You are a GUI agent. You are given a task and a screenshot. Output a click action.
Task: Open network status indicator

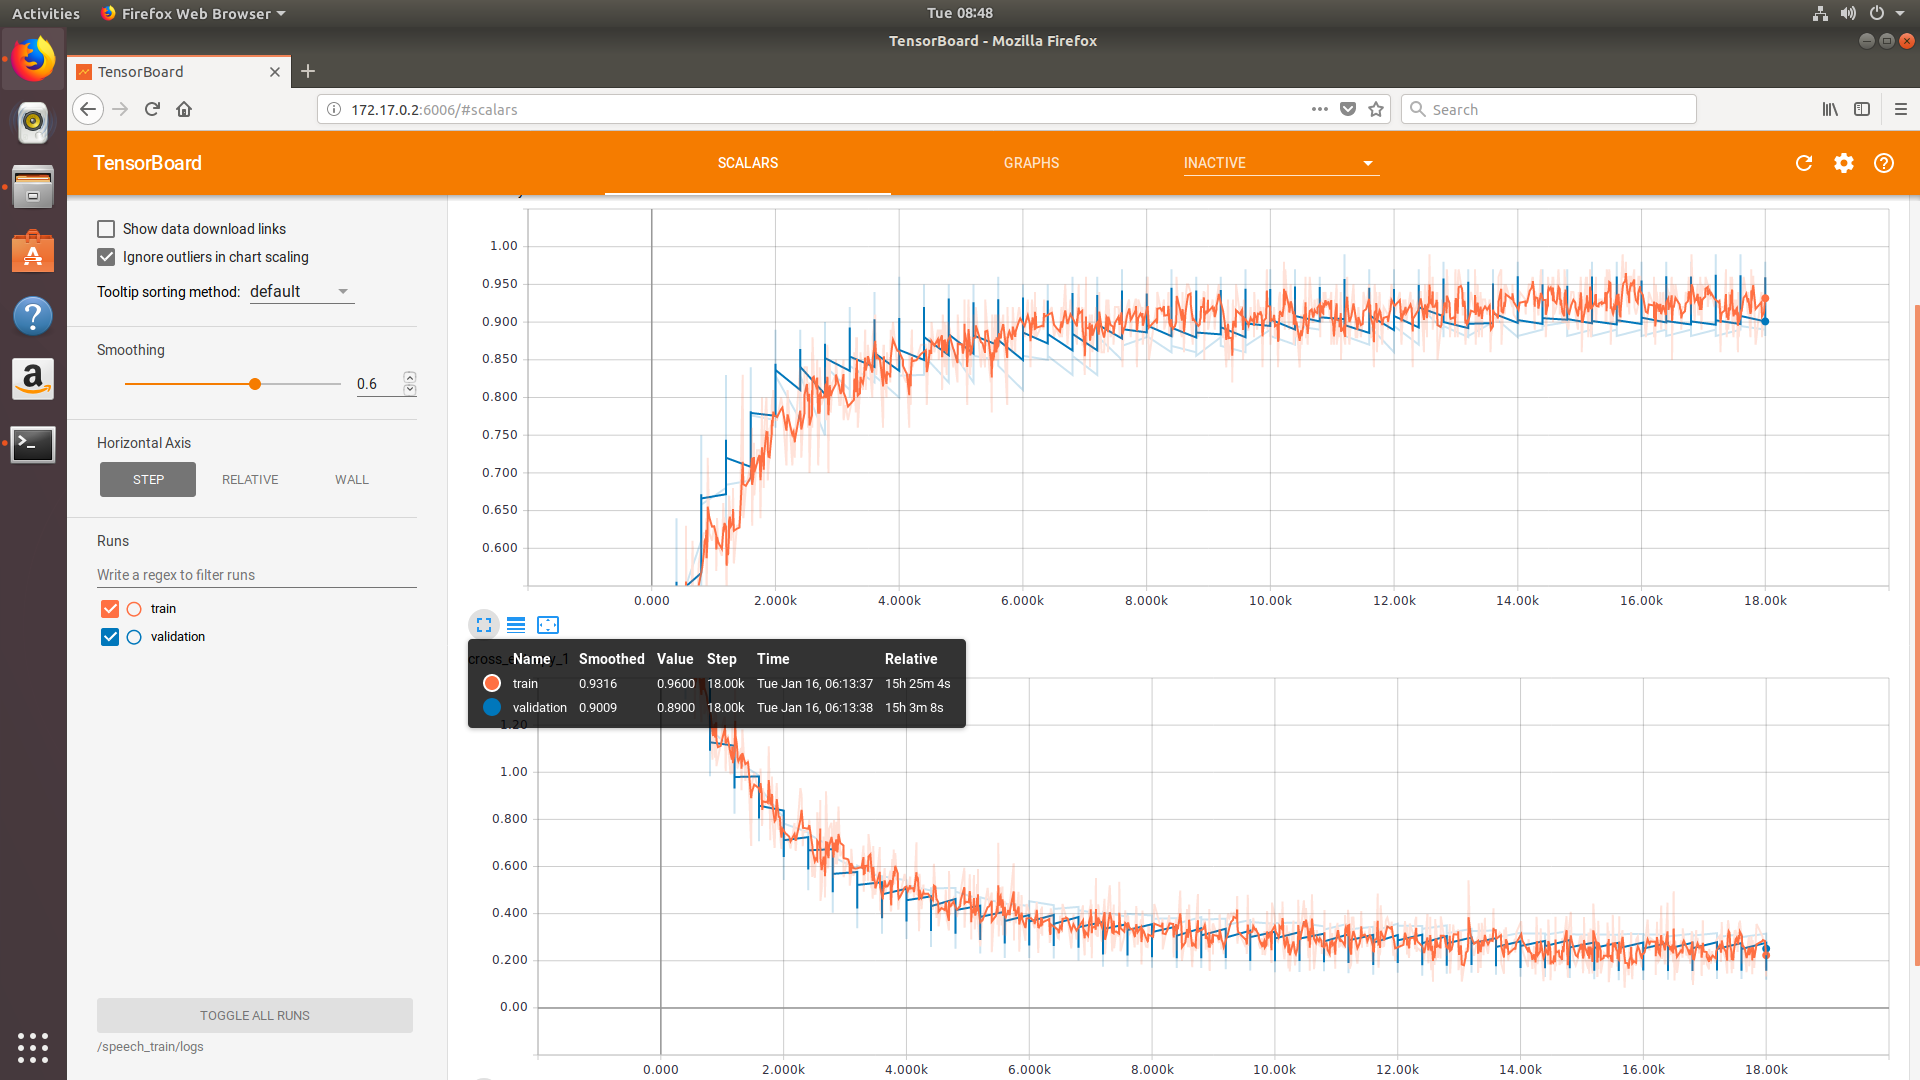point(1820,13)
